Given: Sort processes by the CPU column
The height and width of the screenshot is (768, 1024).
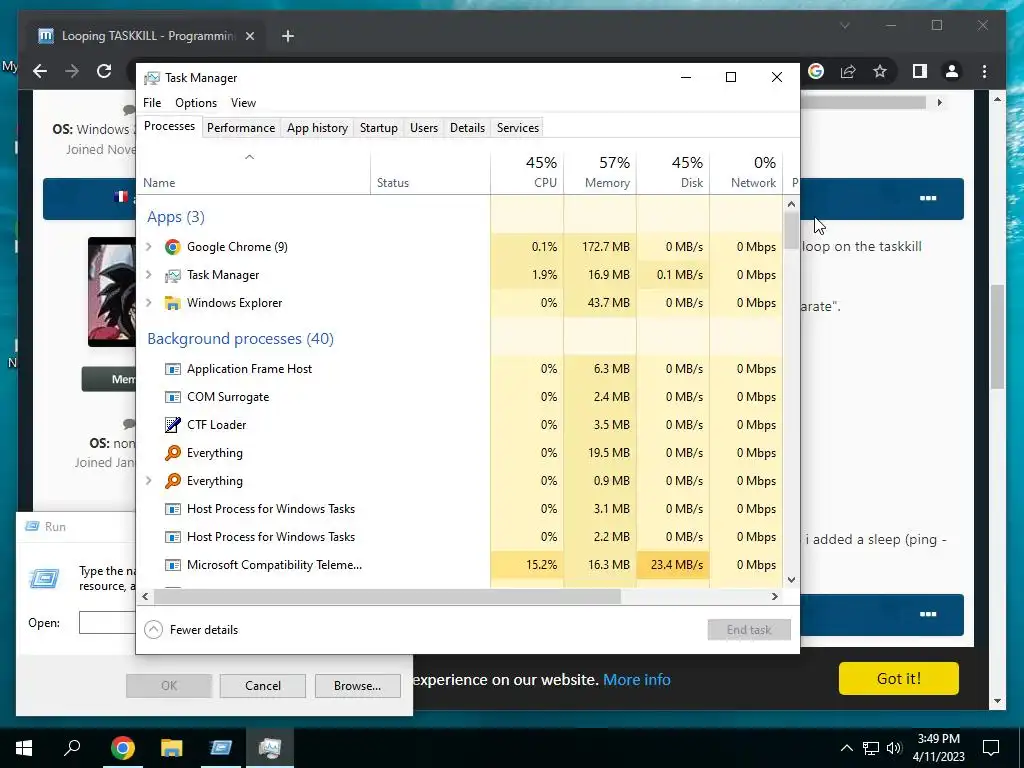Looking at the screenshot, I should pyautogui.click(x=528, y=172).
